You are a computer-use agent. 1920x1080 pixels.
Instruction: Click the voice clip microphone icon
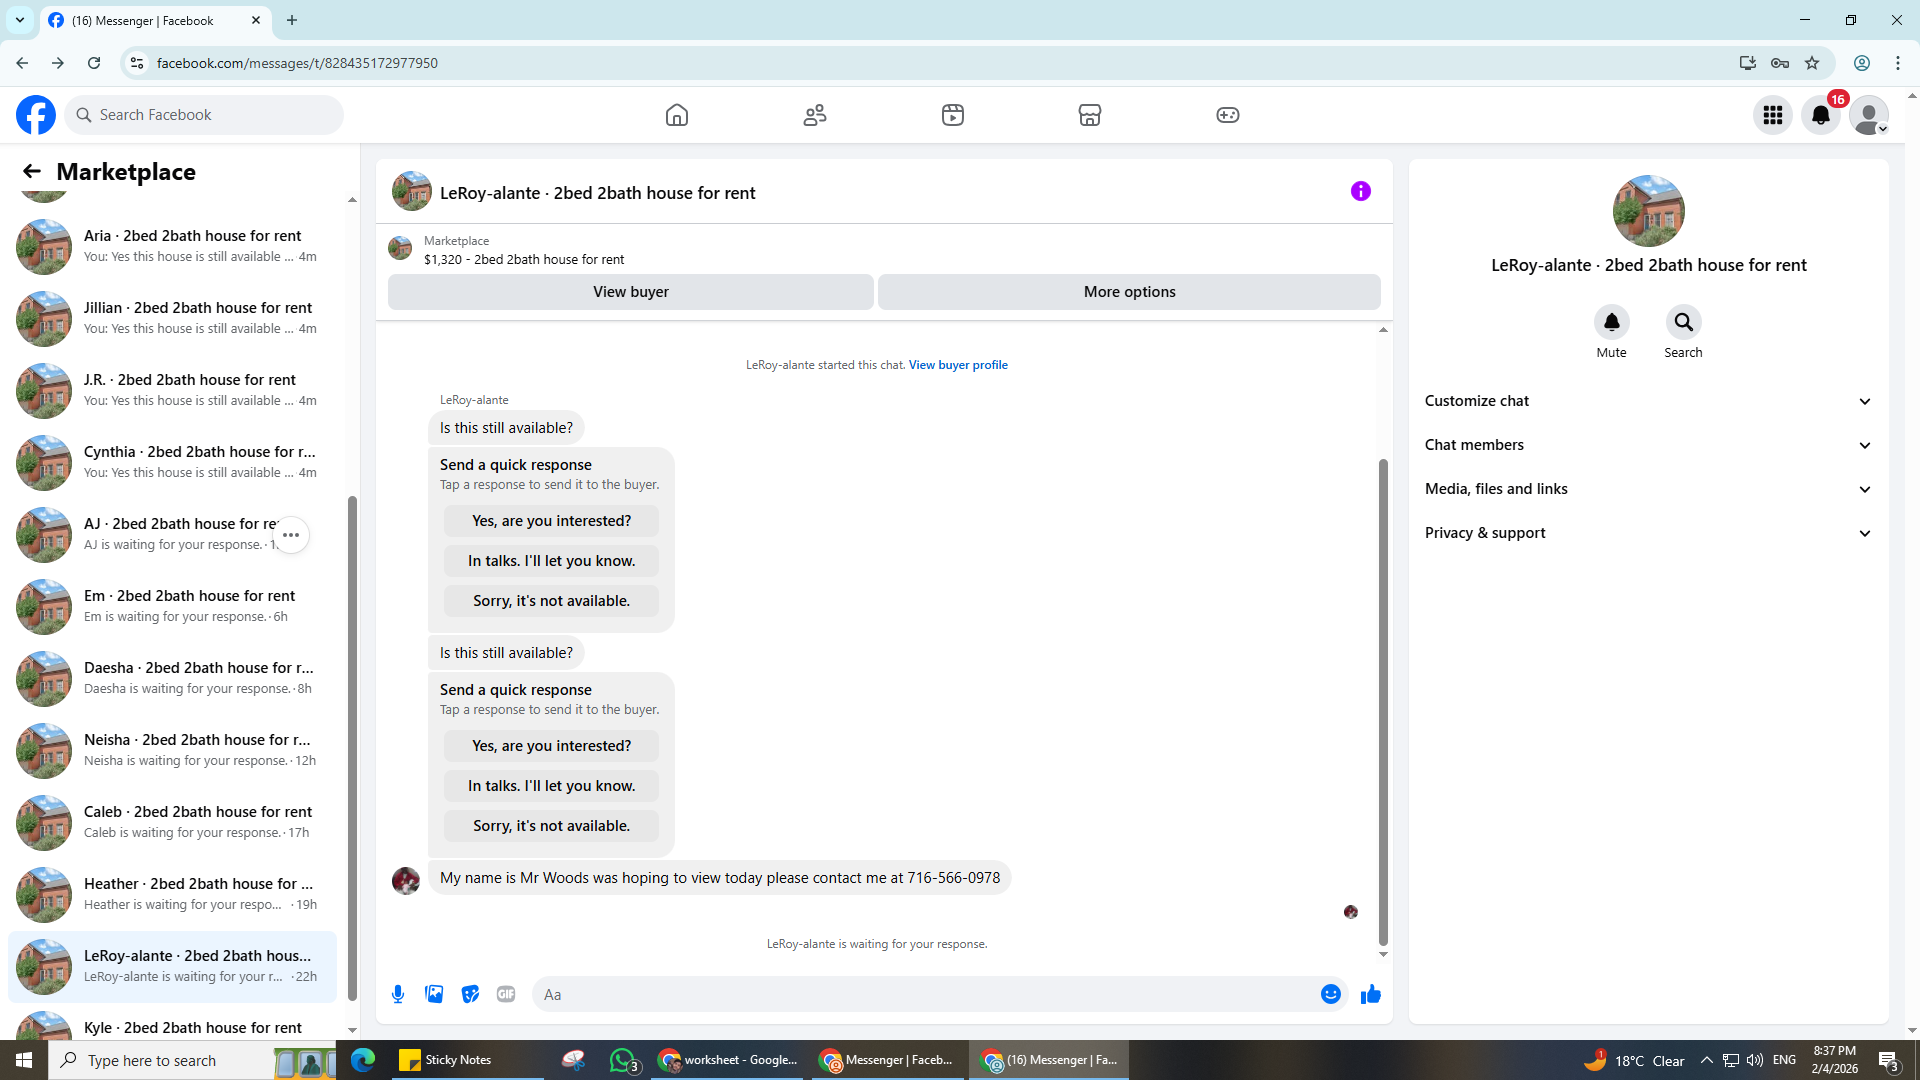[x=398, y=994]
